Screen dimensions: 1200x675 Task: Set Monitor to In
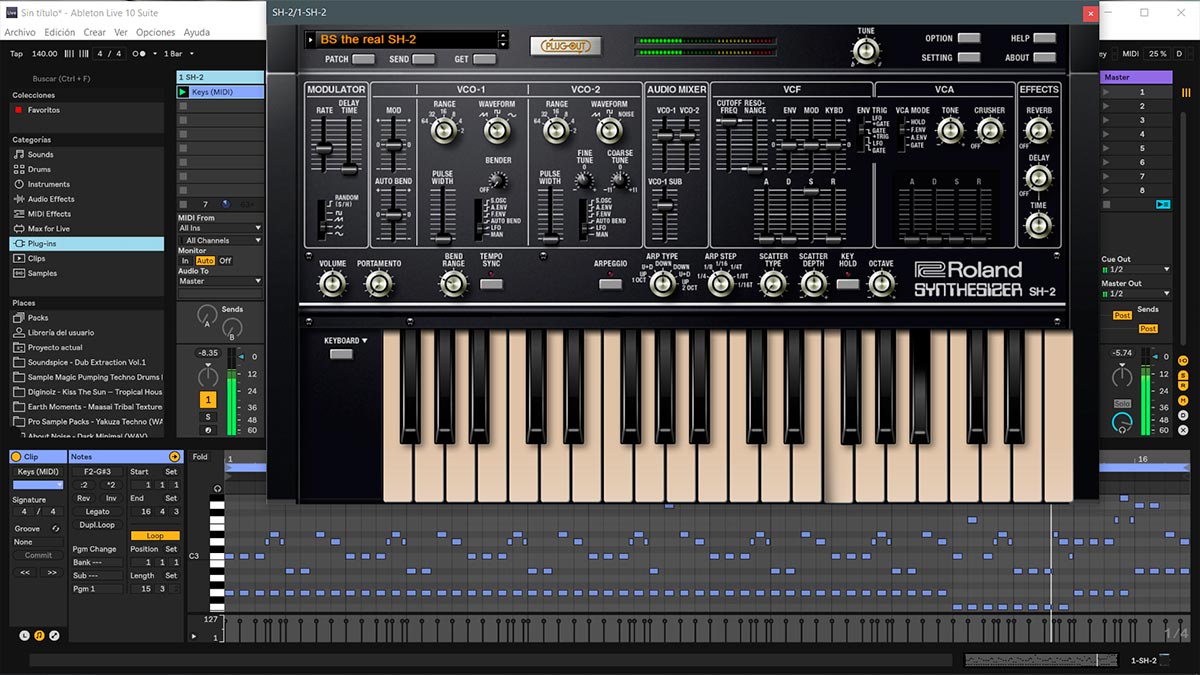tap(185, 261)
